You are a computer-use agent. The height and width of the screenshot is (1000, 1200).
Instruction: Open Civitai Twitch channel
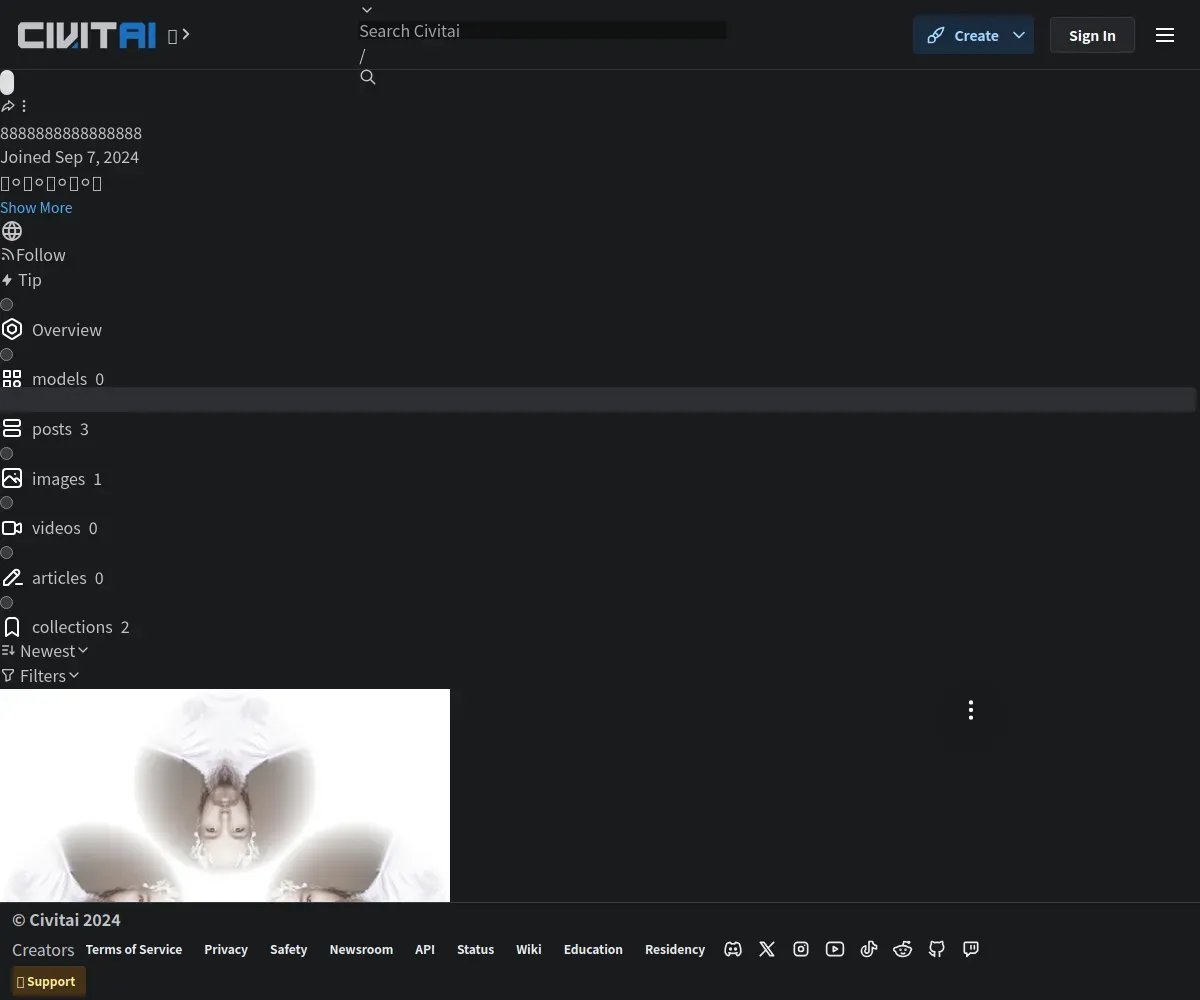pyautogui.click(x=971, y=950)
